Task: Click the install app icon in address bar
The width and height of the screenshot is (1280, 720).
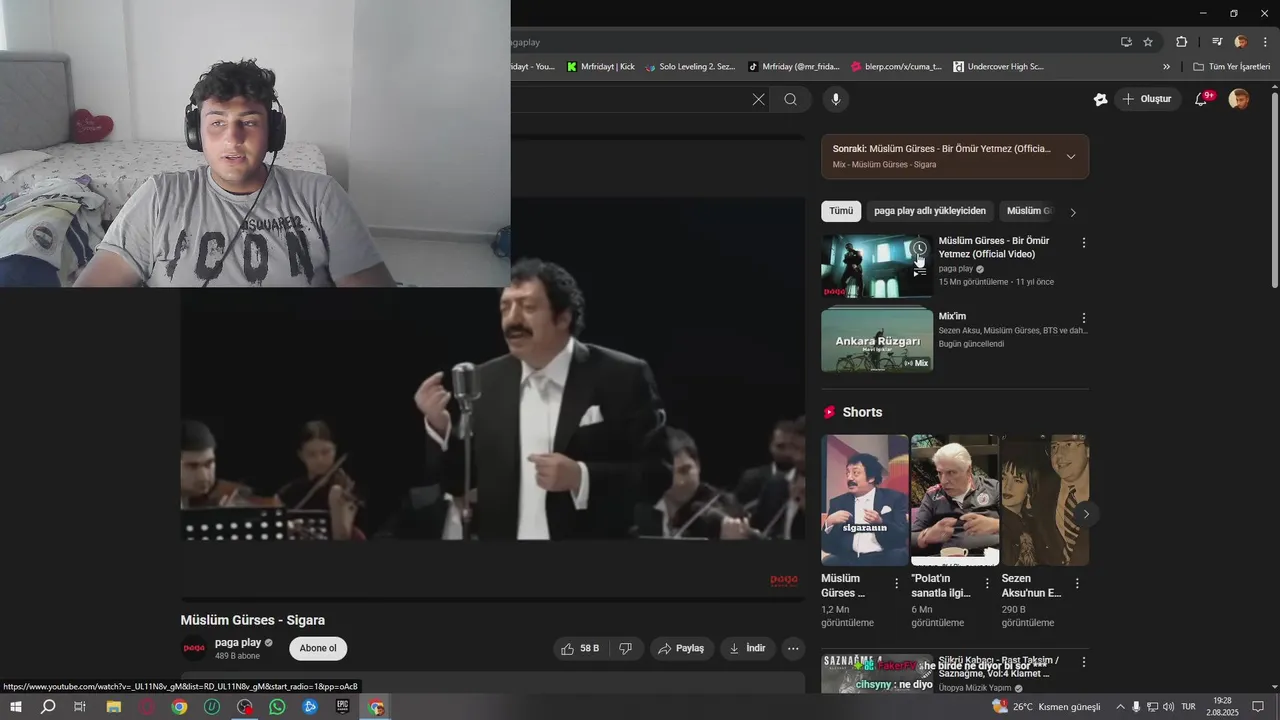Action: (1126, 42)
